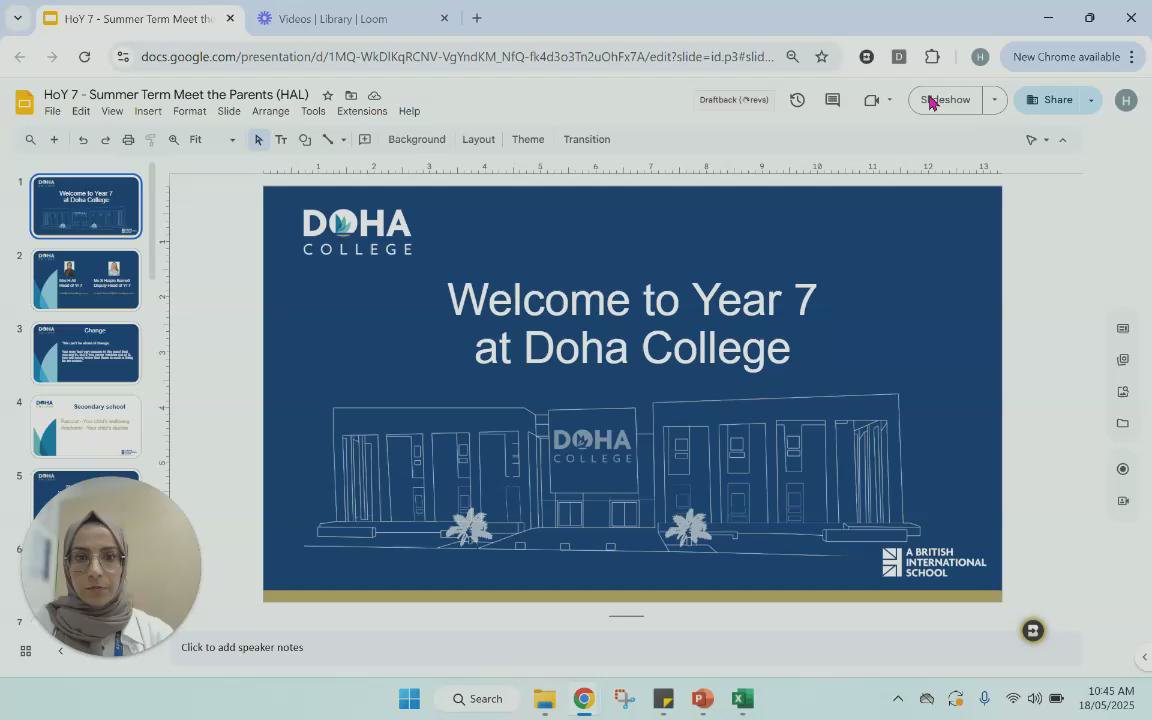The height and width of the screenshot is (720, 1152).
Task: Select slide 3 Change thumbnail
Action: click(x=86, y=353)
